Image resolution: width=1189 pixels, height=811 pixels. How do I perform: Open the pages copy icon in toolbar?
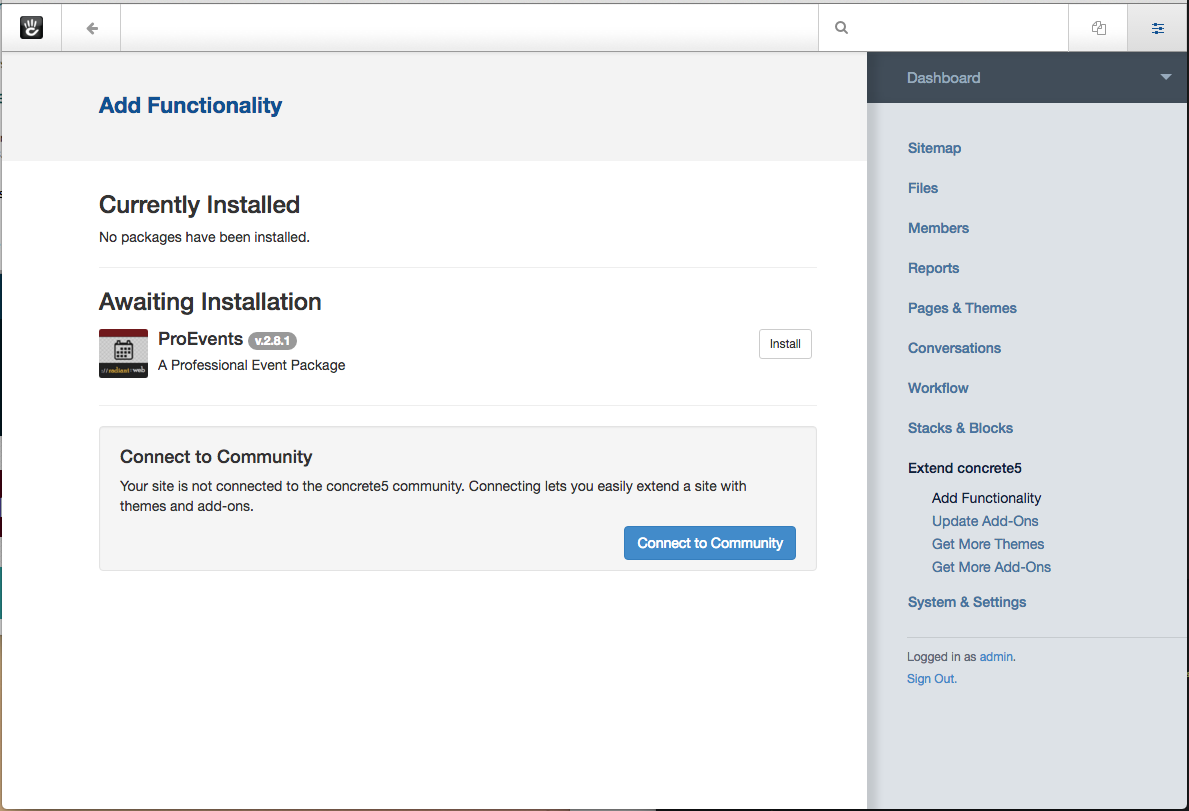1099,28
